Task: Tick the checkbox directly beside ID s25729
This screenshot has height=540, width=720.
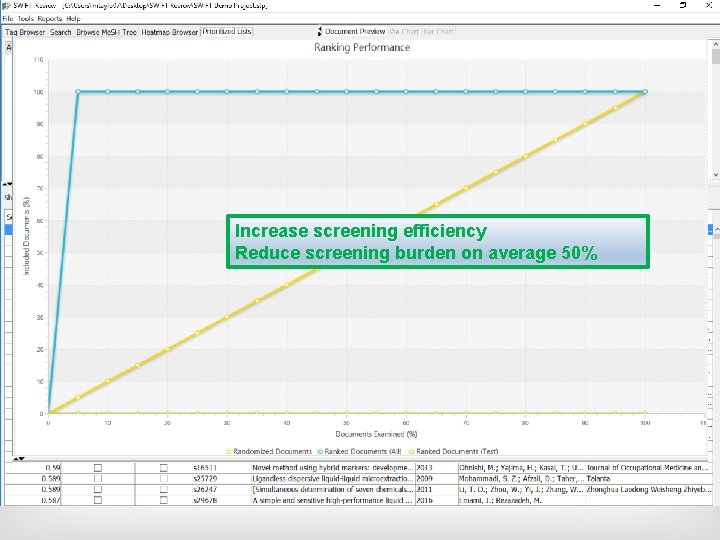Action: 163,478
